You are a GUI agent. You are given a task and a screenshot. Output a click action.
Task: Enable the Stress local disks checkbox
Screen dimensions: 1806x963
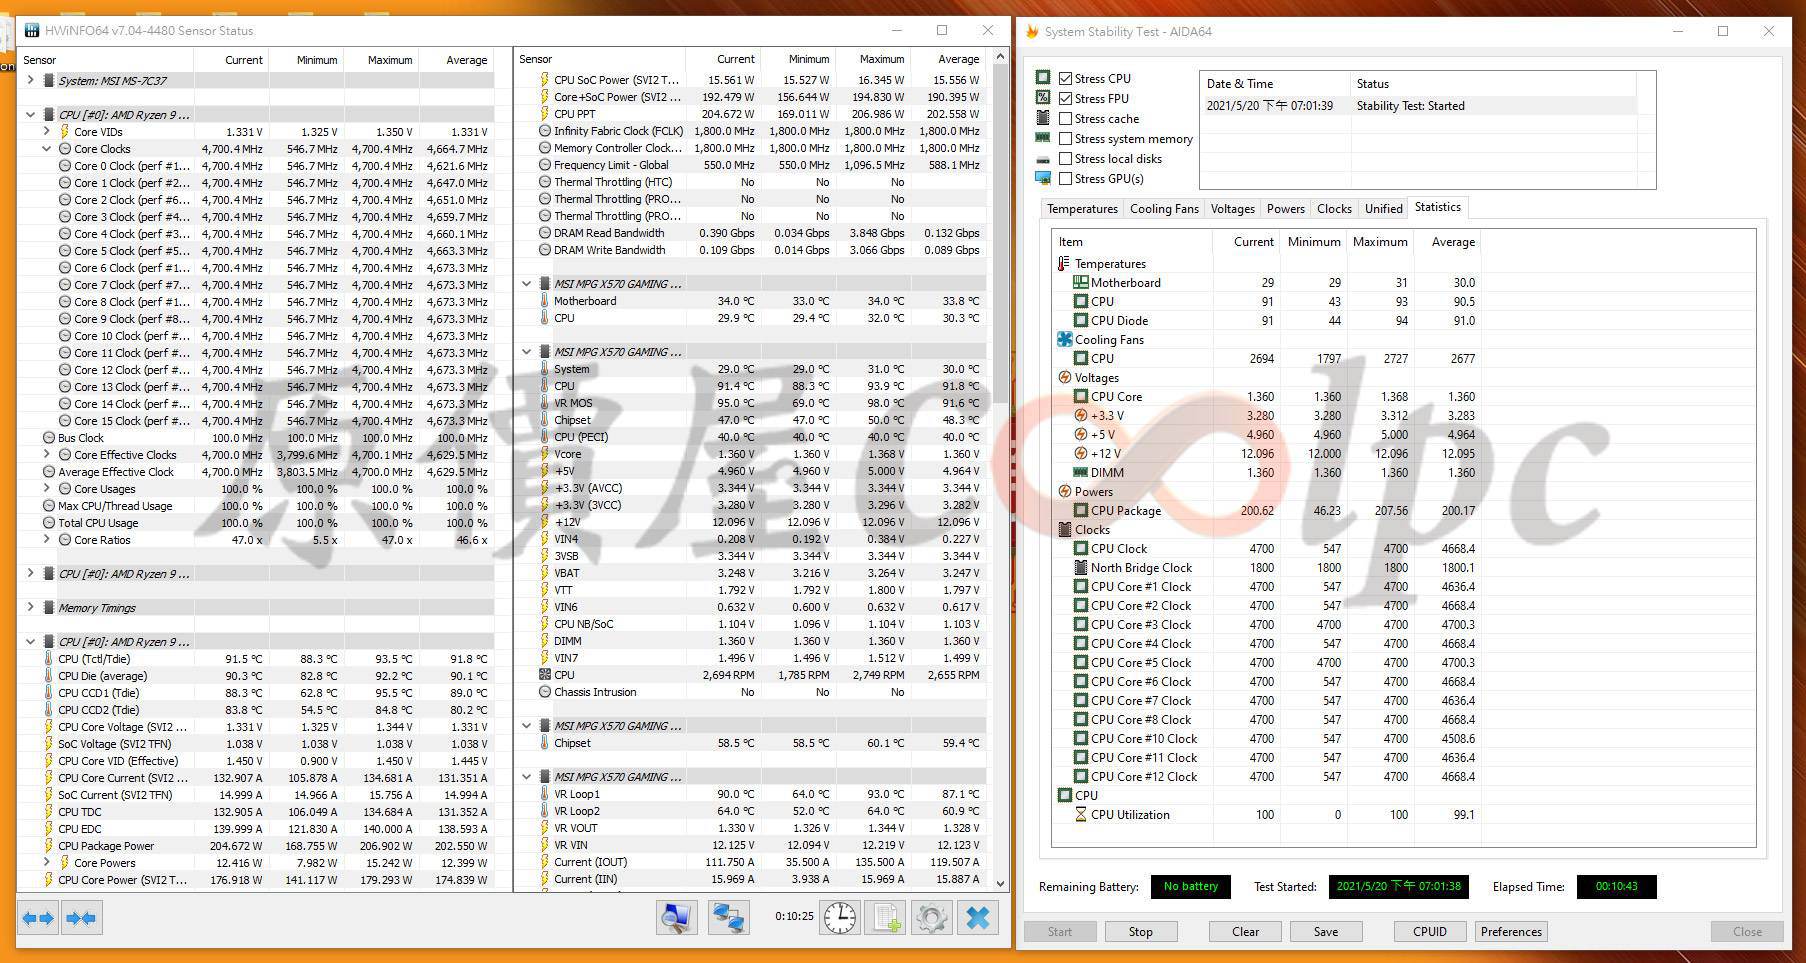1066,158
